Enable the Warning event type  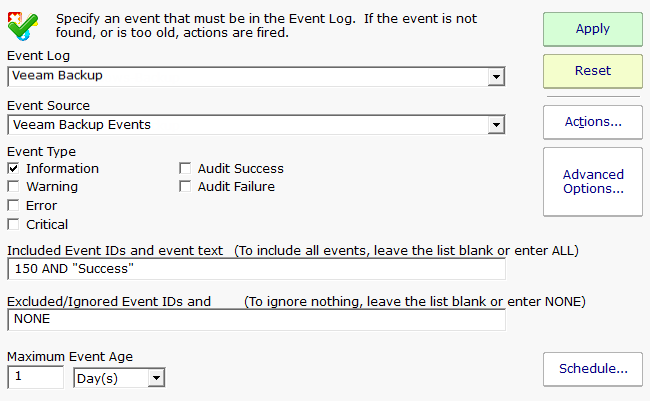pos(14,187)
